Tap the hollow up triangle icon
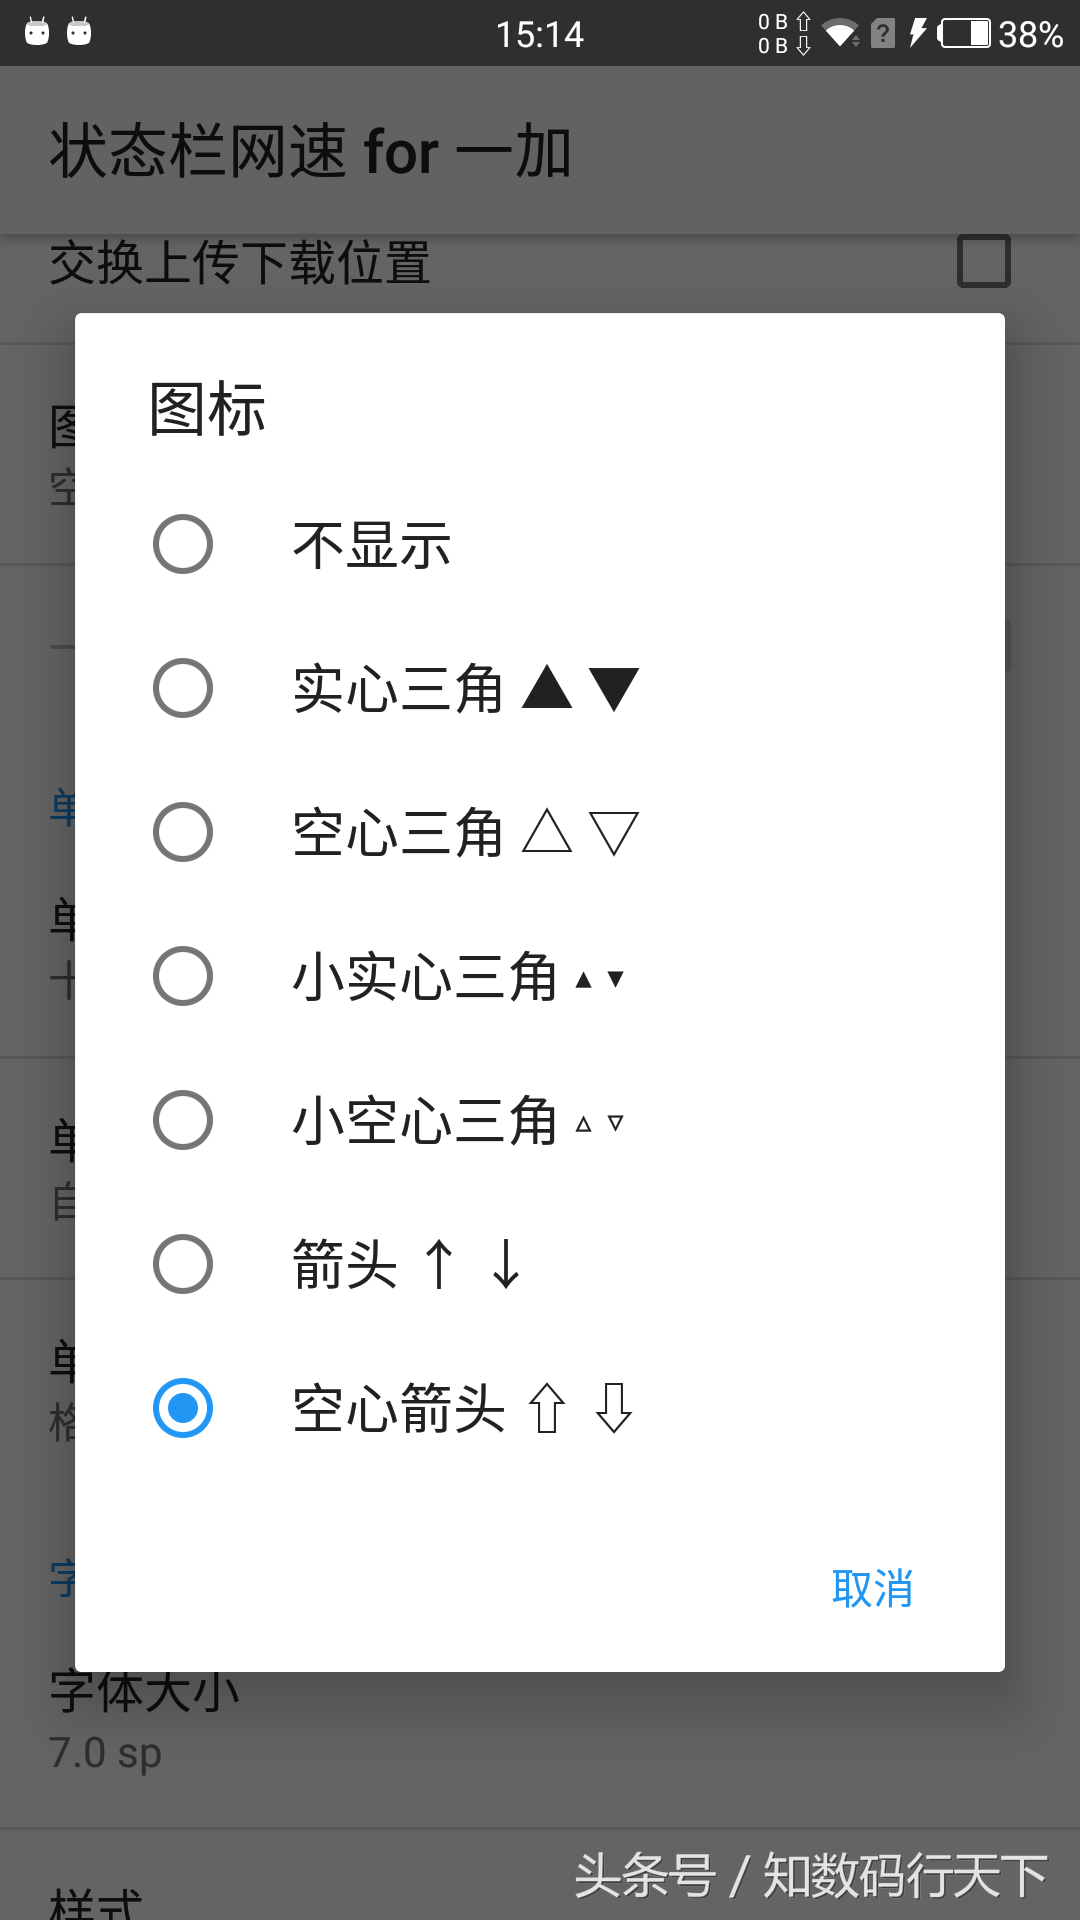Screen dimensions: 1080x1920 547,832
